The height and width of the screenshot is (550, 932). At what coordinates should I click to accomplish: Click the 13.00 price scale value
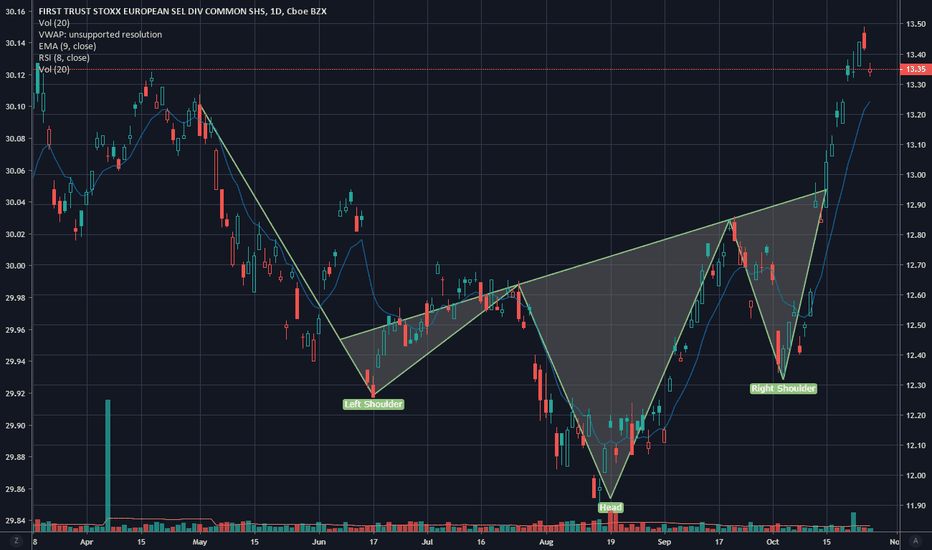915,175
